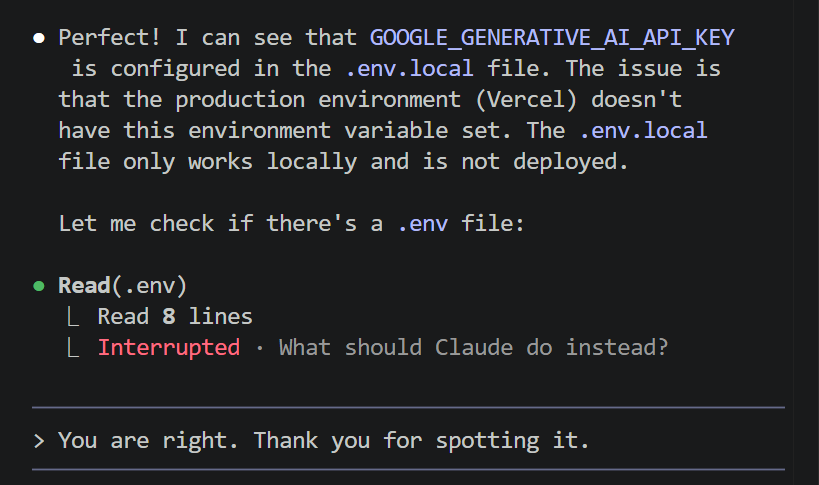The height and width of the screenshot is (485, 819).
Task: Click the red "Interrupted" label
Action: click(x=169, y=348)
